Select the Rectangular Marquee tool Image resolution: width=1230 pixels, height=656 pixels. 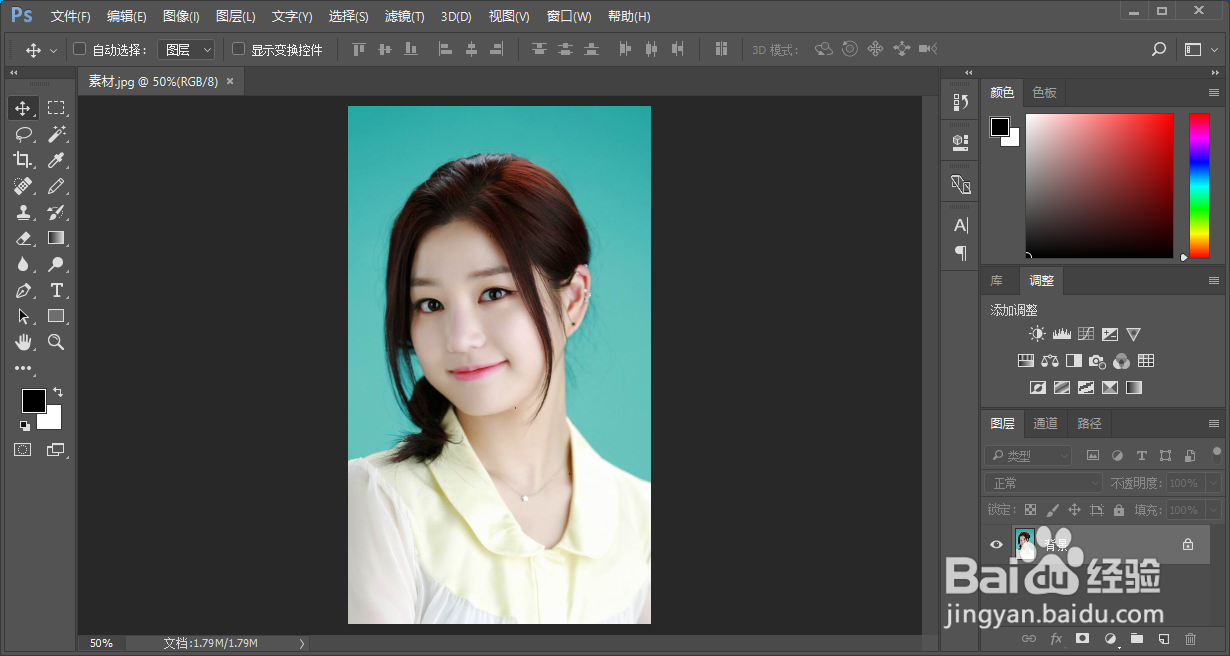(x=57, y=108)
